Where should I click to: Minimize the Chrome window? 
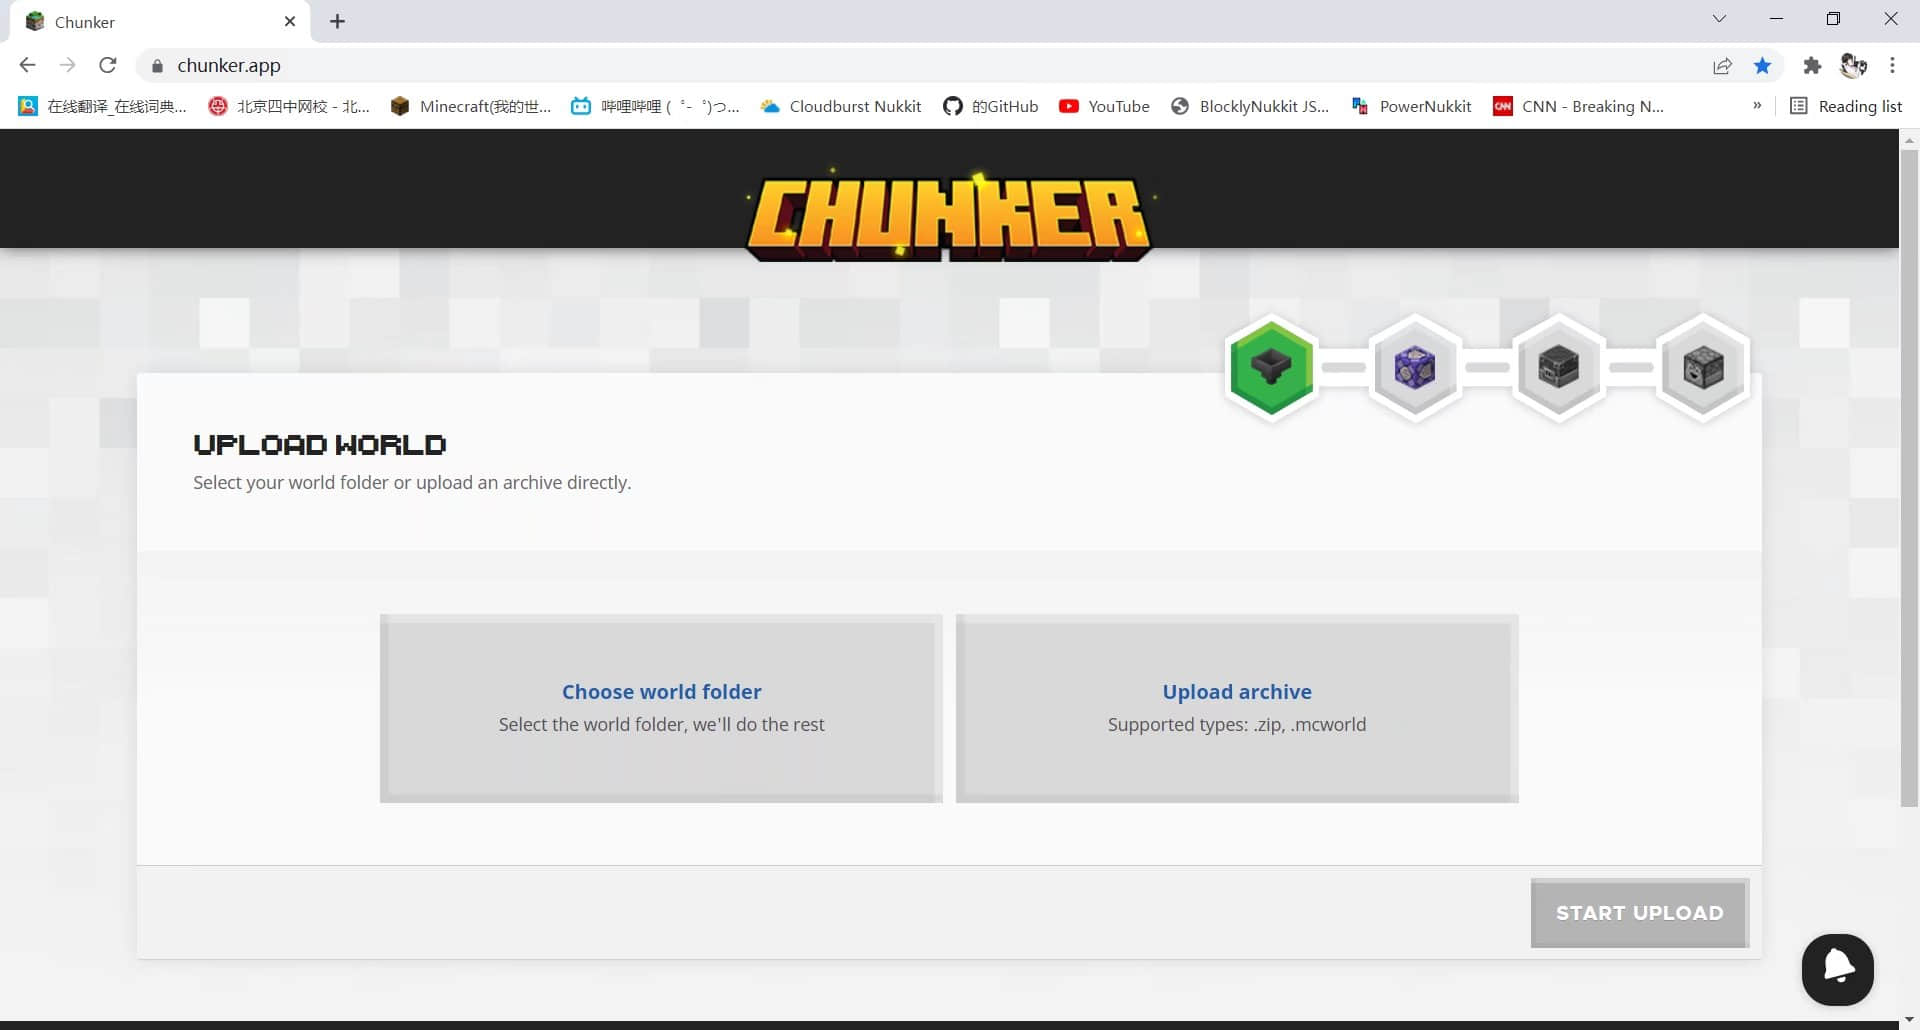coord(1776,19)
